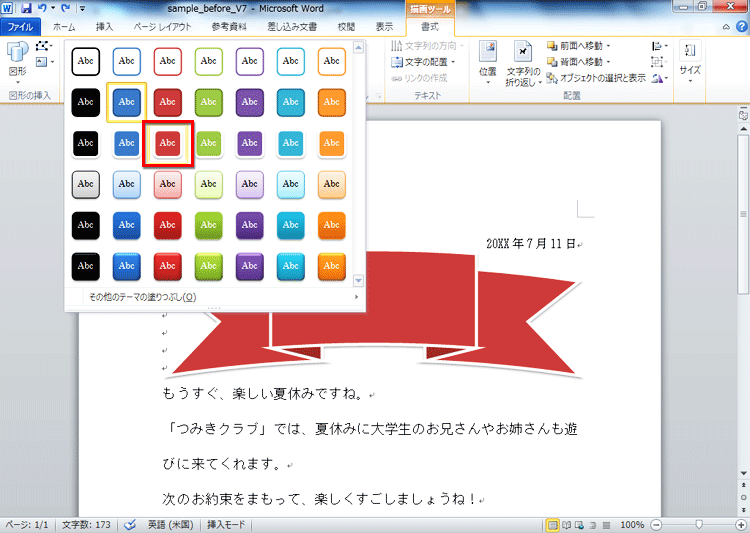Open the ホーム tab
This screenshot has width=750, height=533.
pos(64,27)
